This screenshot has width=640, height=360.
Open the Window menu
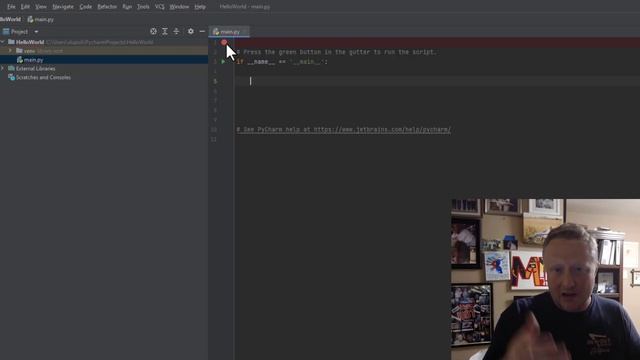179,7
